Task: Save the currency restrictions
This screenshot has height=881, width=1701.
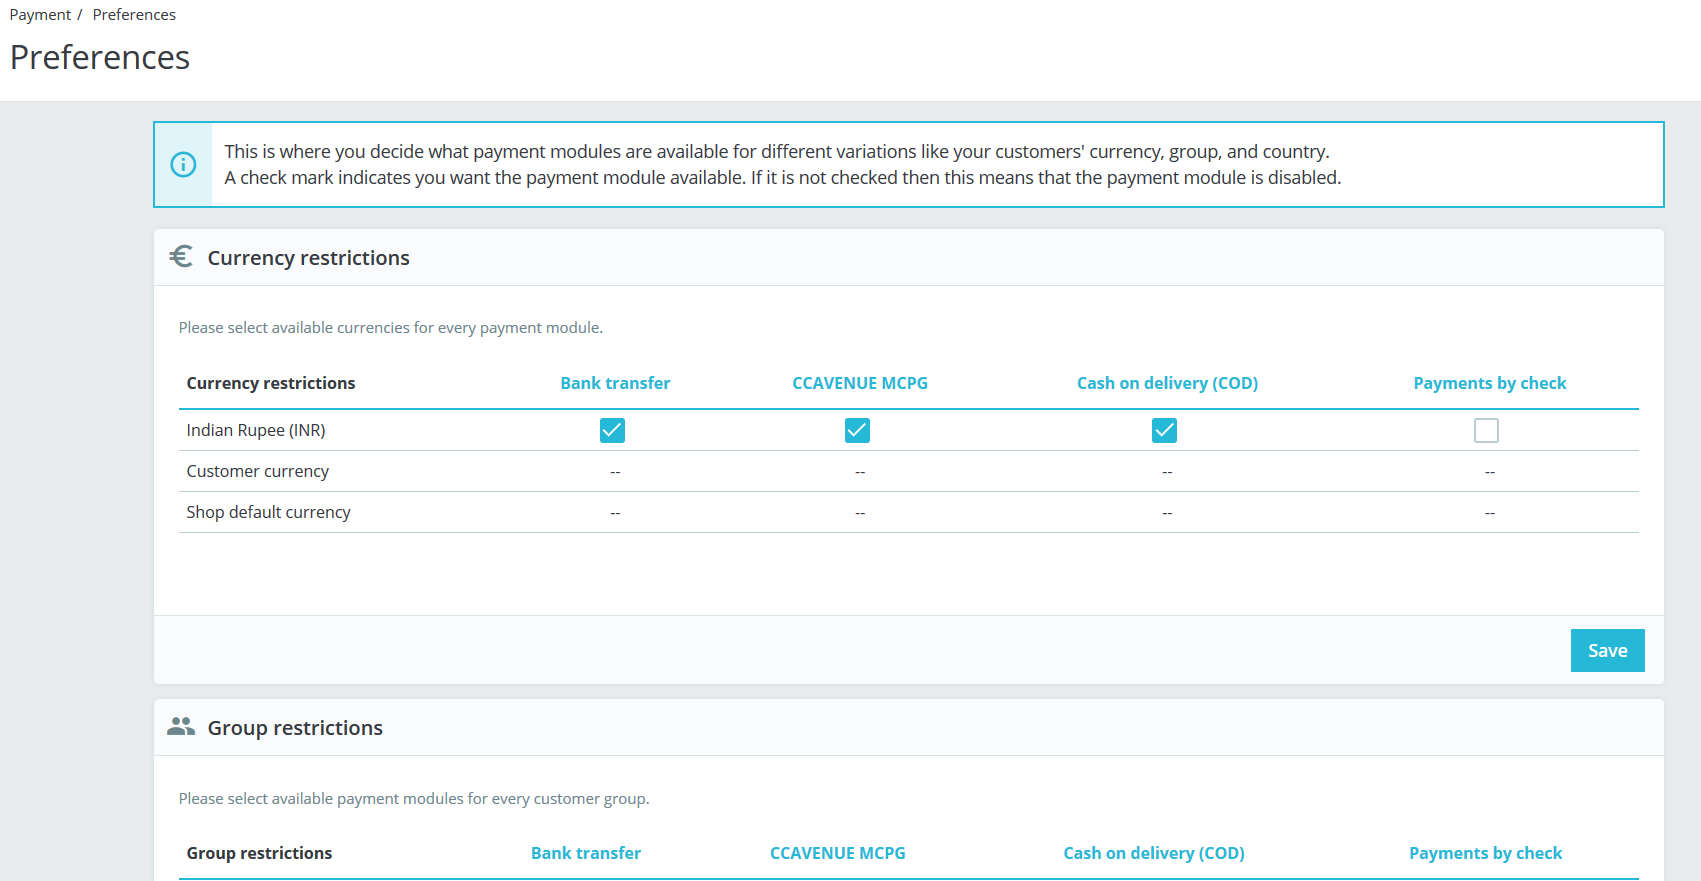Action: [1607, 651]
